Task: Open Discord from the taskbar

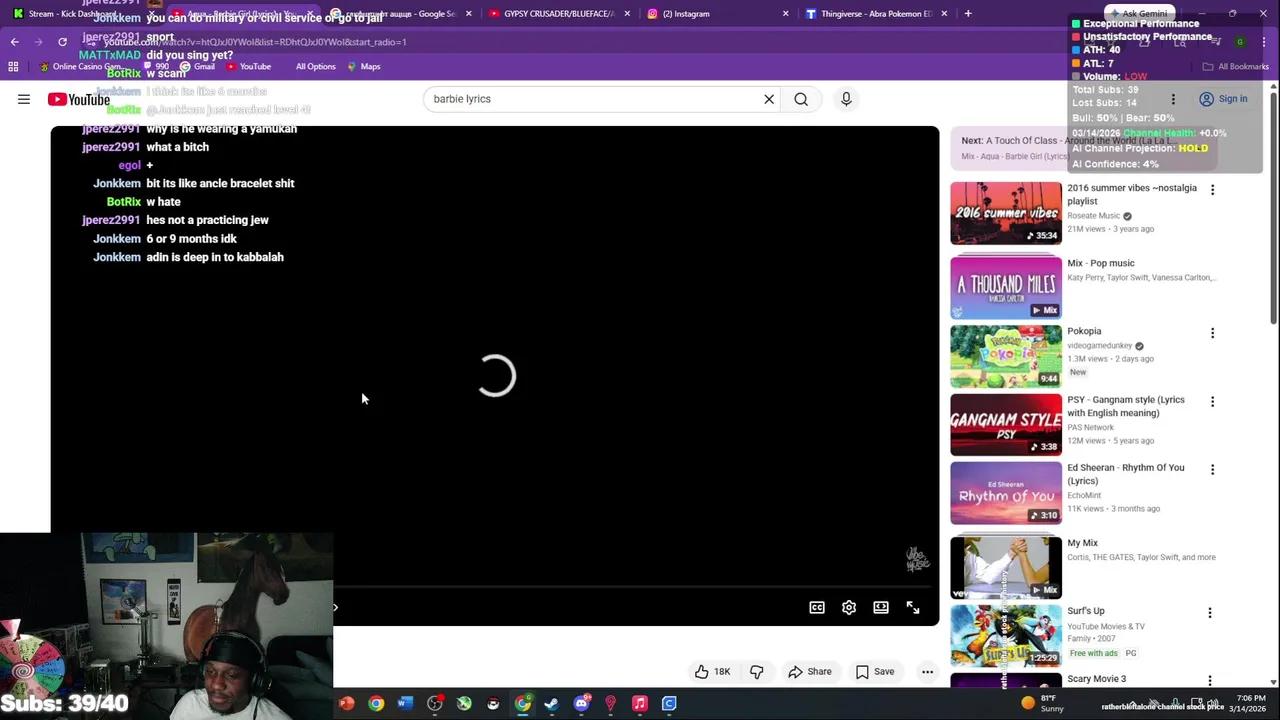Action: pyautogui.click(x=581, y=704)
